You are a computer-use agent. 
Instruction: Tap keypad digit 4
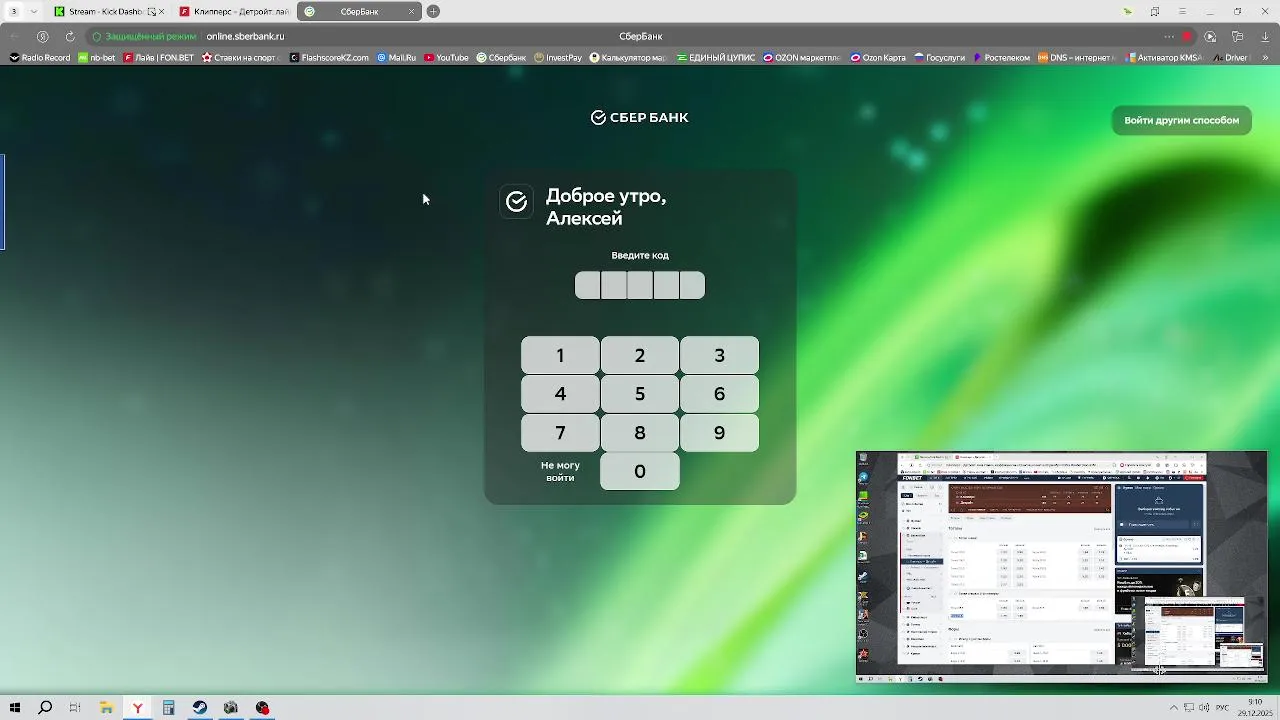[560, 394]
